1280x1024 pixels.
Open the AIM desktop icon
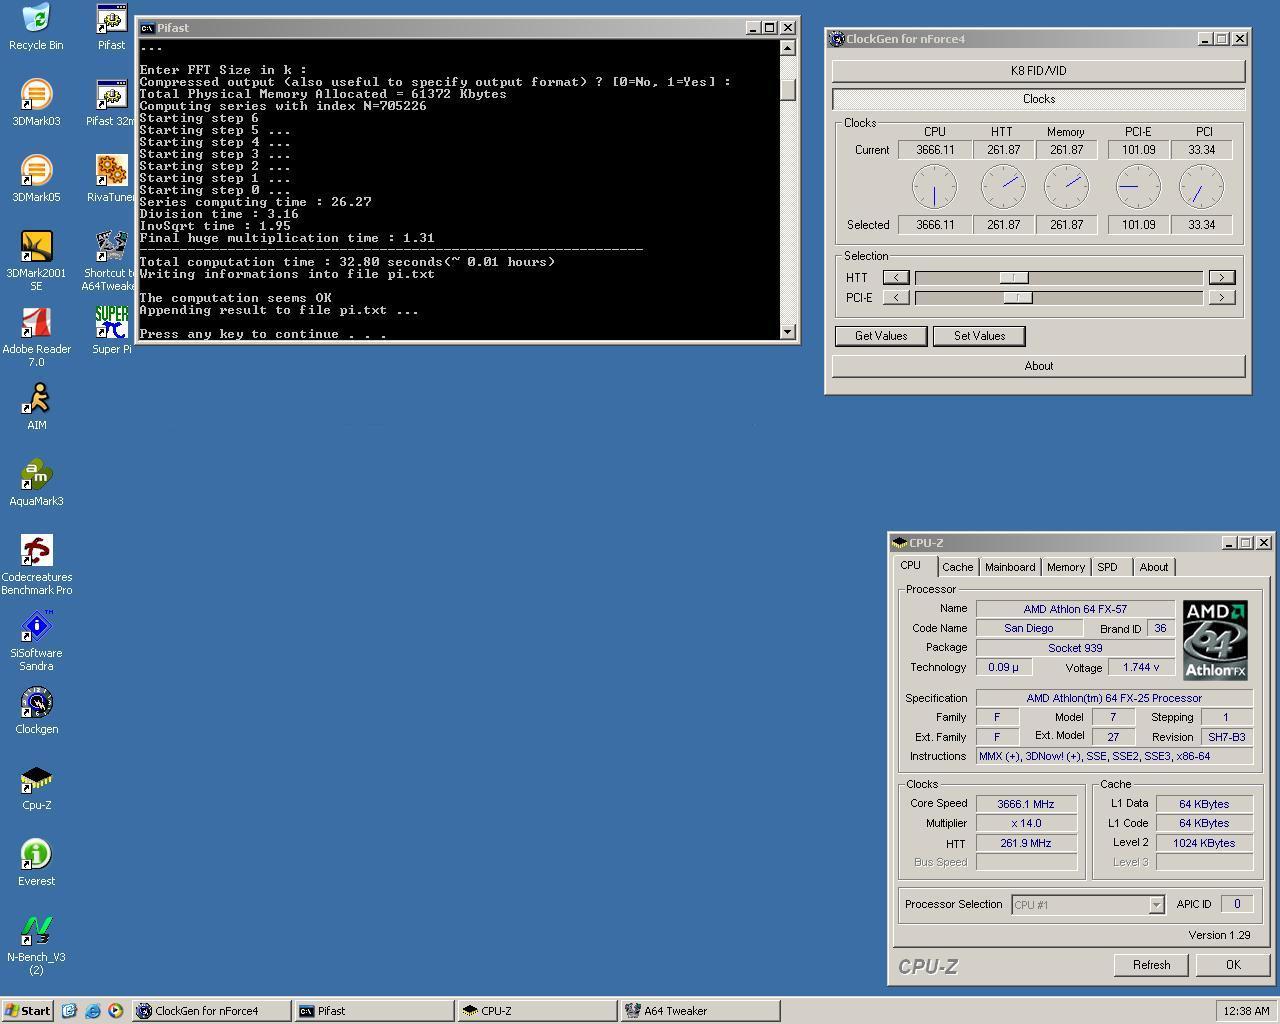pyautogui.click(x=36, y=407)
